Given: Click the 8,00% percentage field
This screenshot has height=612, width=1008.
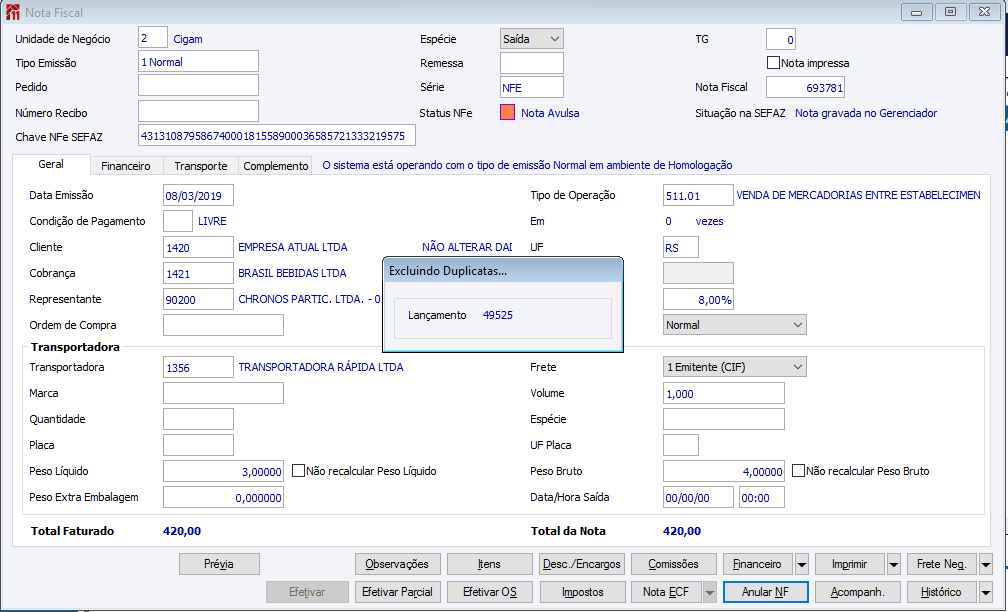Looking at the screenshot, I should pos(698,299).
